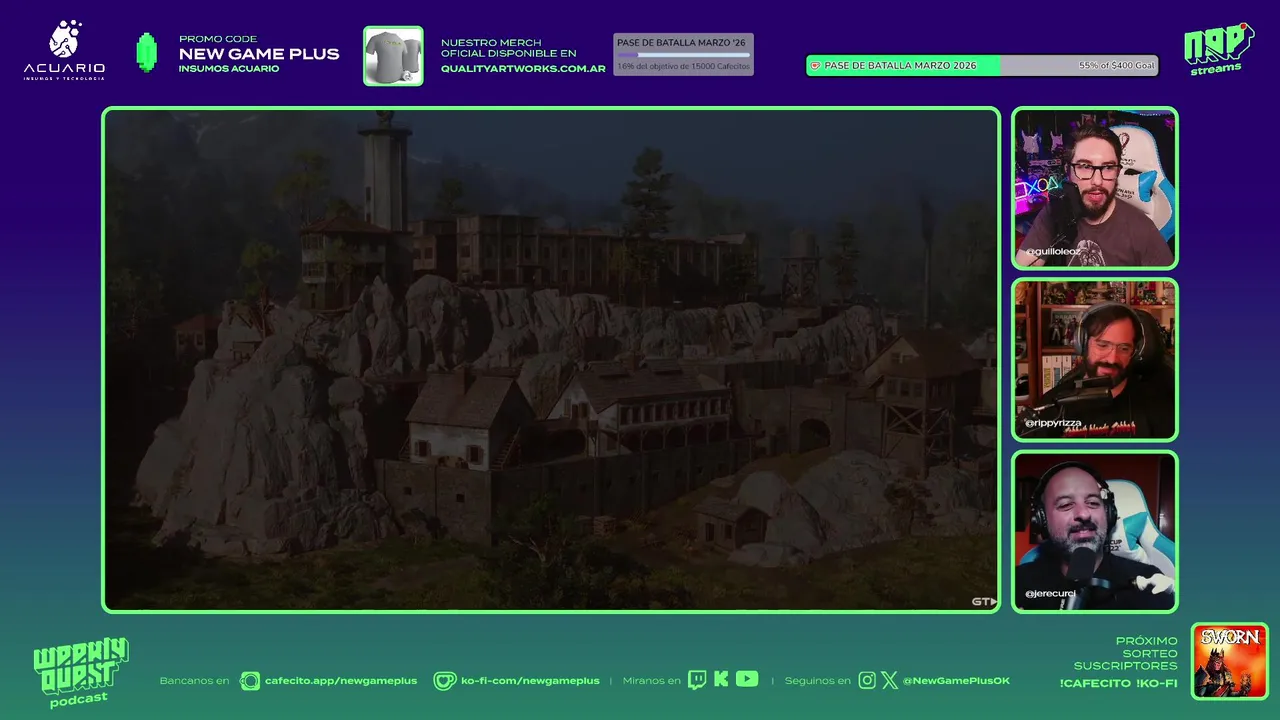Open the X social icon
Image resolution: width=1280 pixels, height=720 pixels.
click(889, 680)
